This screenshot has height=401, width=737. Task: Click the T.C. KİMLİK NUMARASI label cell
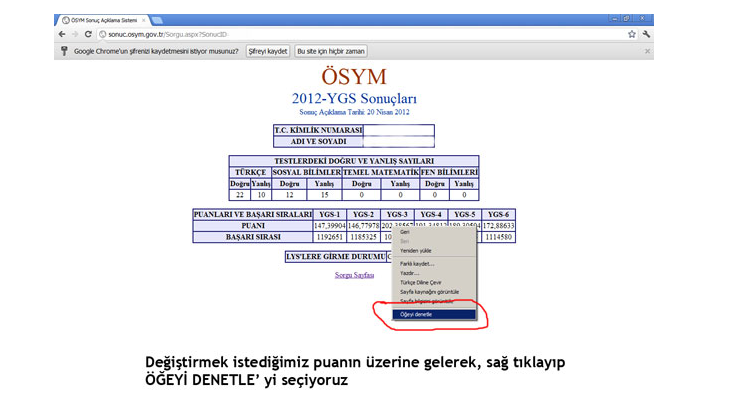[319, 130]
